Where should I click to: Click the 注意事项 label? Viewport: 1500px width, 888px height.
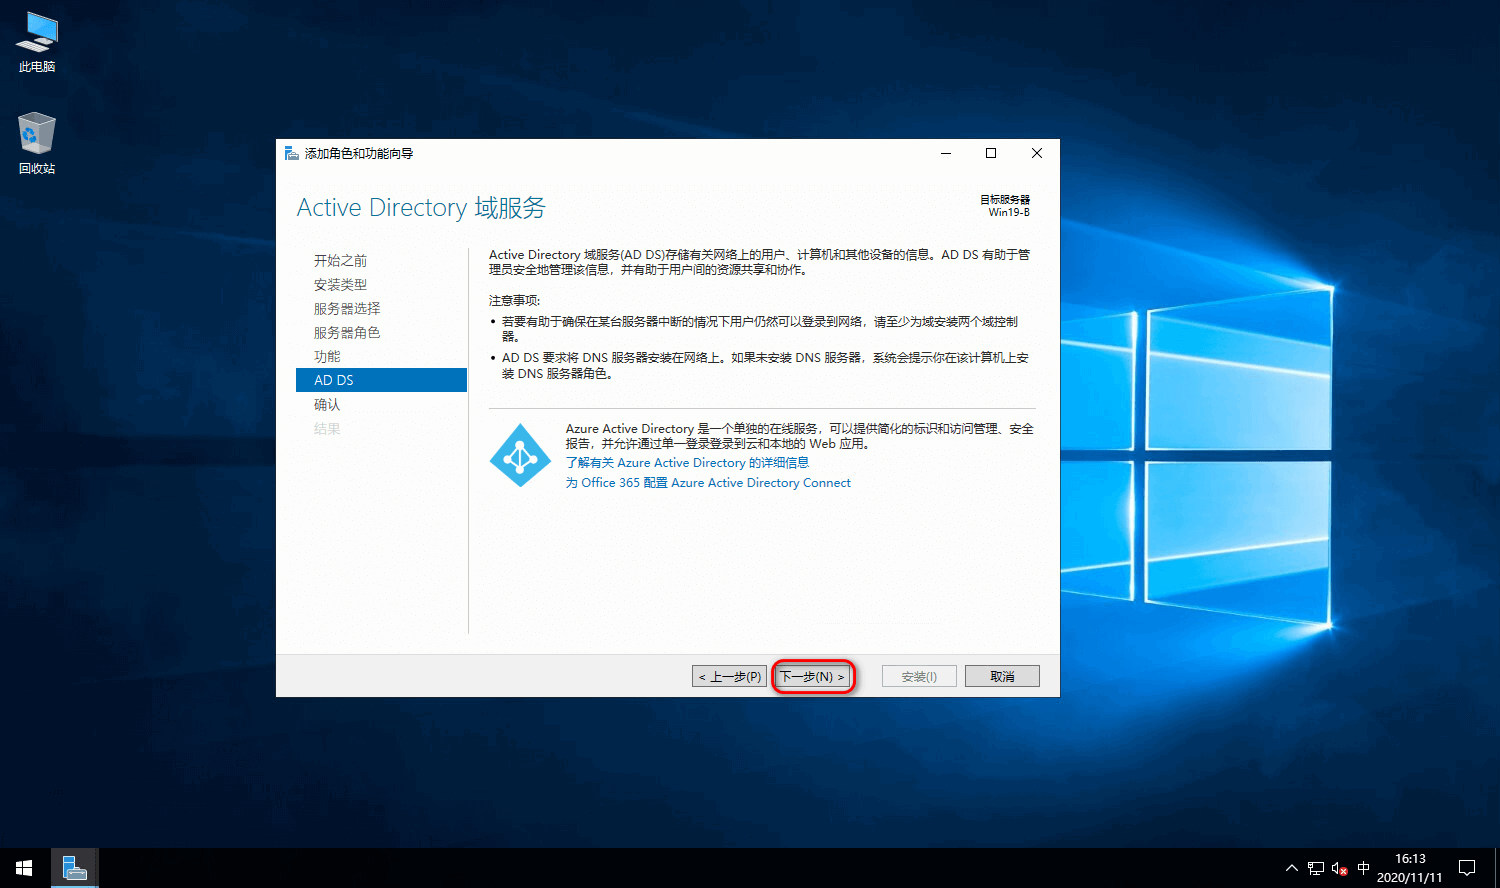(514, 300)
